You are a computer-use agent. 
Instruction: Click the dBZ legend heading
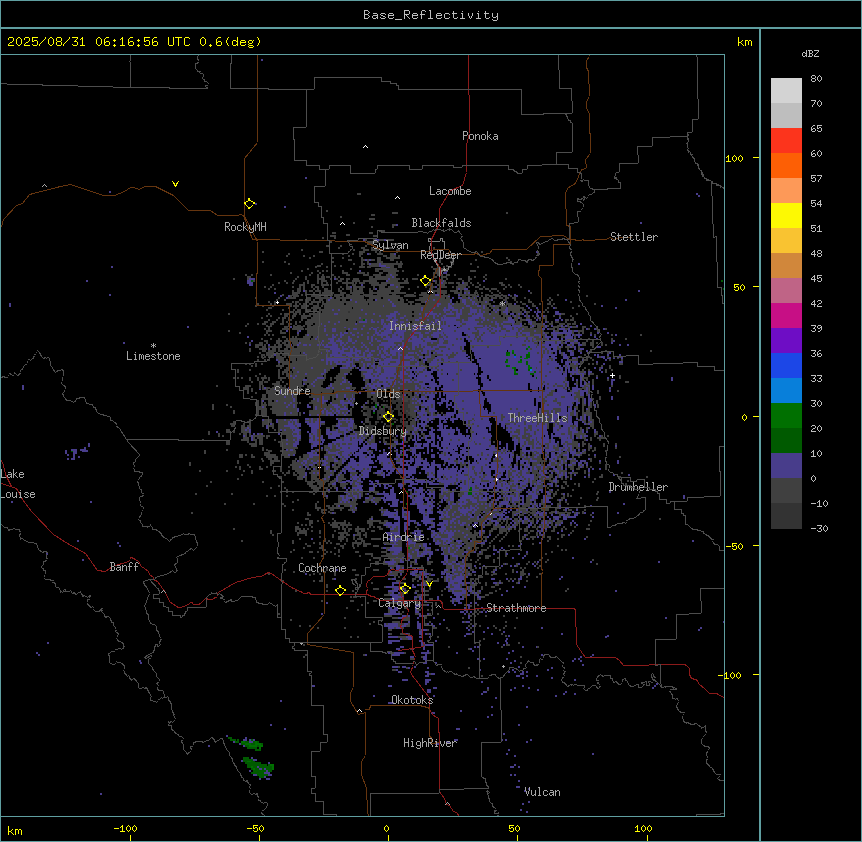pos(810,53)
